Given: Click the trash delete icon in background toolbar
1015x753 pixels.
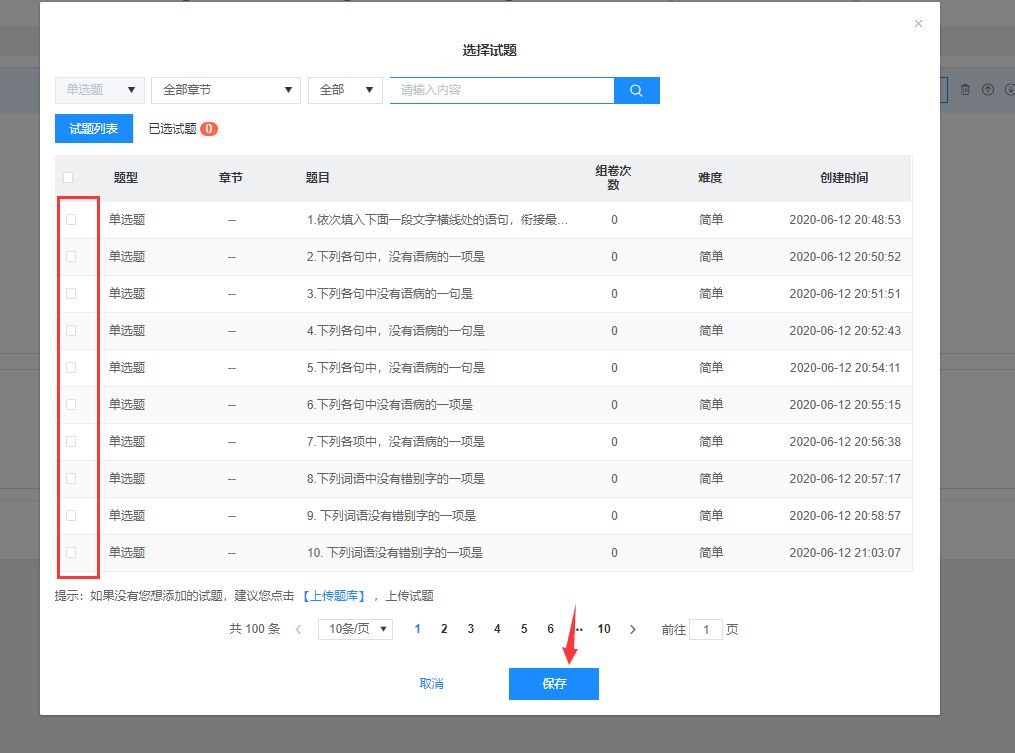Looking at the screenshot, I should [x=964, y=89].
